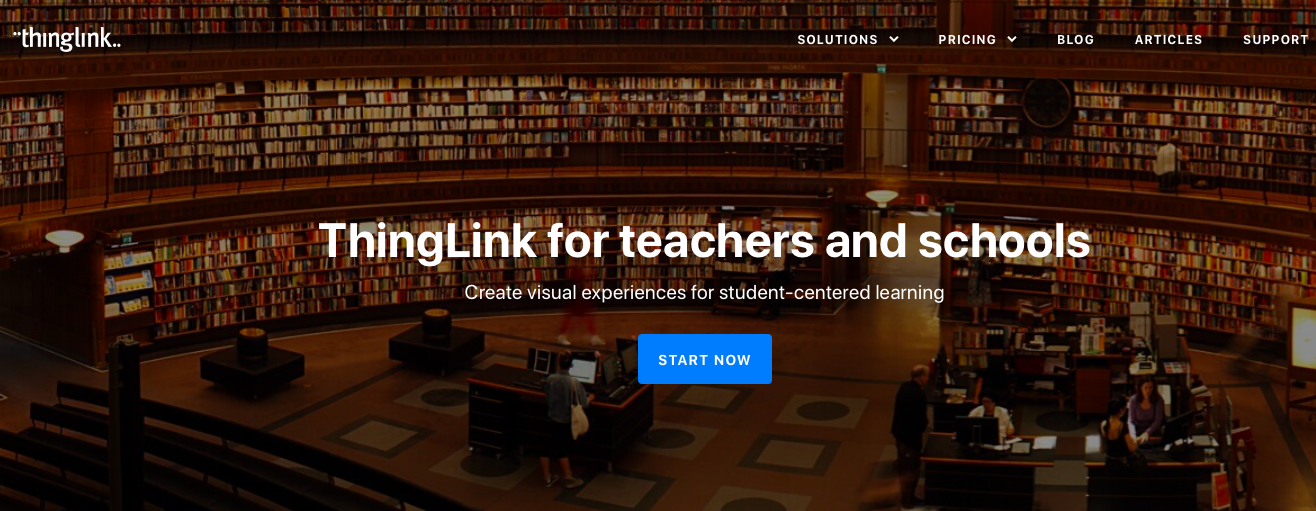1316x511 pixels.
Task: Select the 'ThingLink for teachers and schools' heading
Action: point(704,241)
